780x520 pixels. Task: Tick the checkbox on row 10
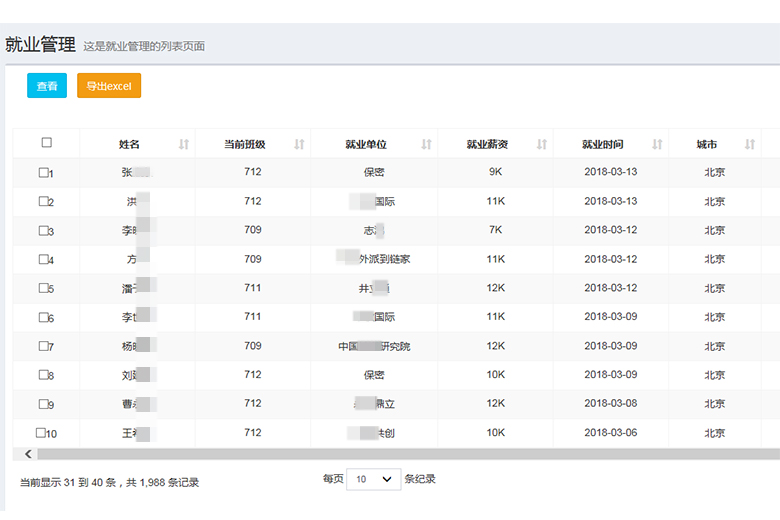[x=41, y=433]
